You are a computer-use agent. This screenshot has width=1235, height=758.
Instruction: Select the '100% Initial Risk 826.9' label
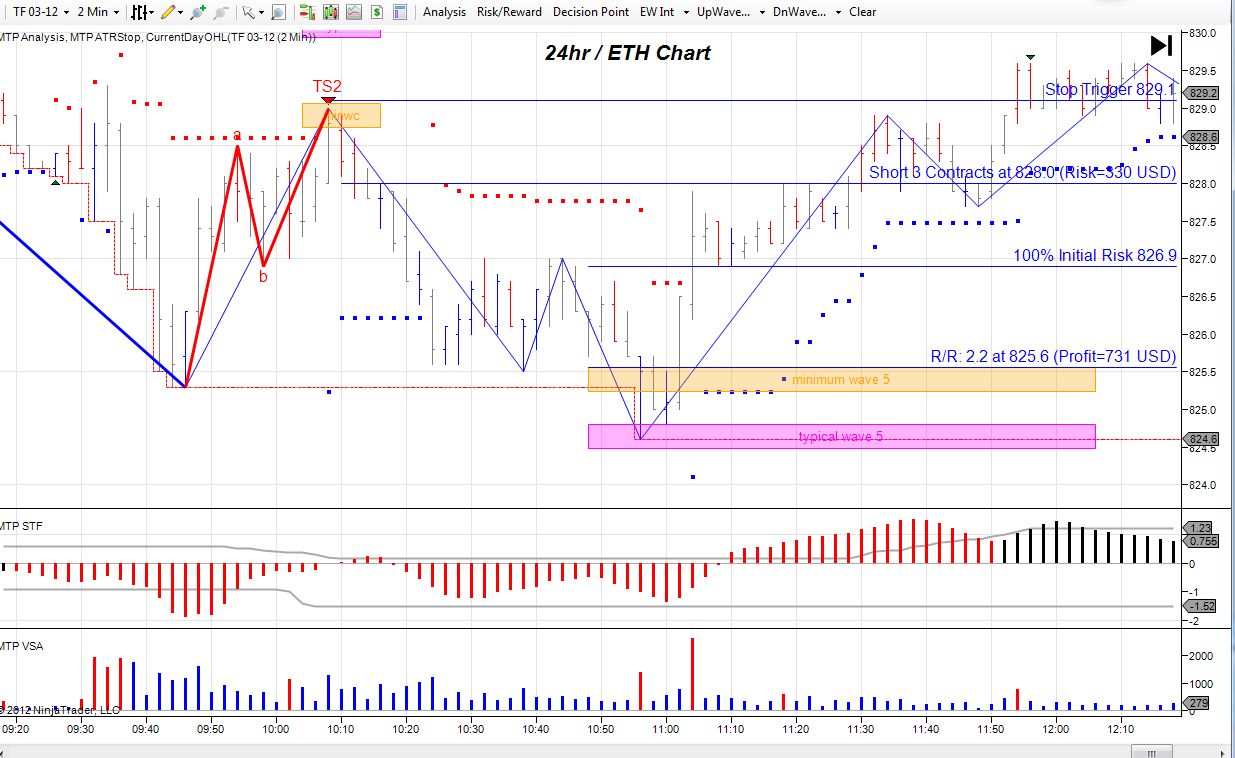[1095, 255]
